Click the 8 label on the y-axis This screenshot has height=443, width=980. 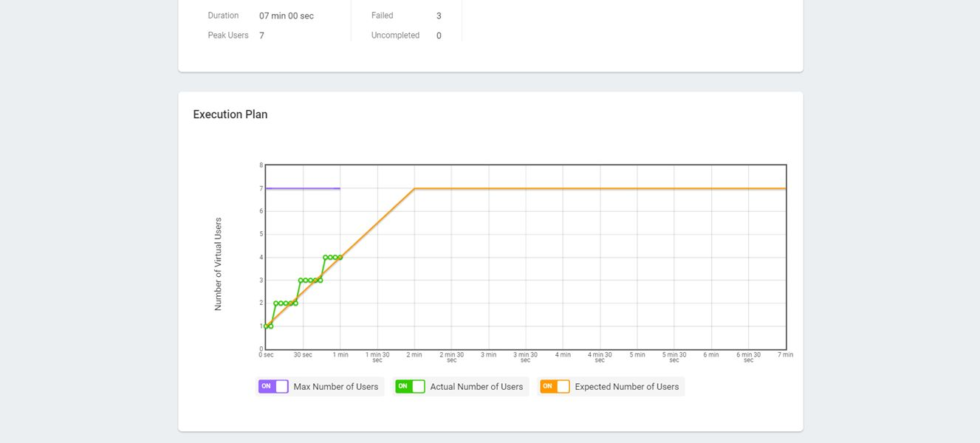[x=261, y=165]
